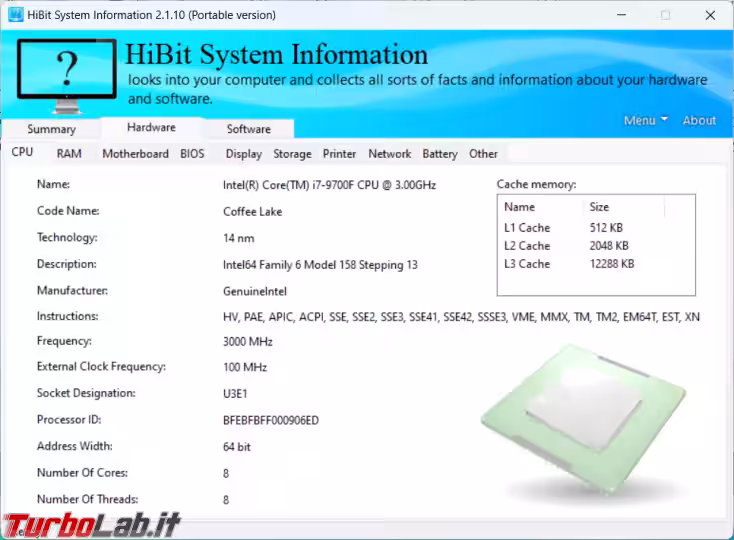
Task: Open the About link
Action: click(699, 120)
